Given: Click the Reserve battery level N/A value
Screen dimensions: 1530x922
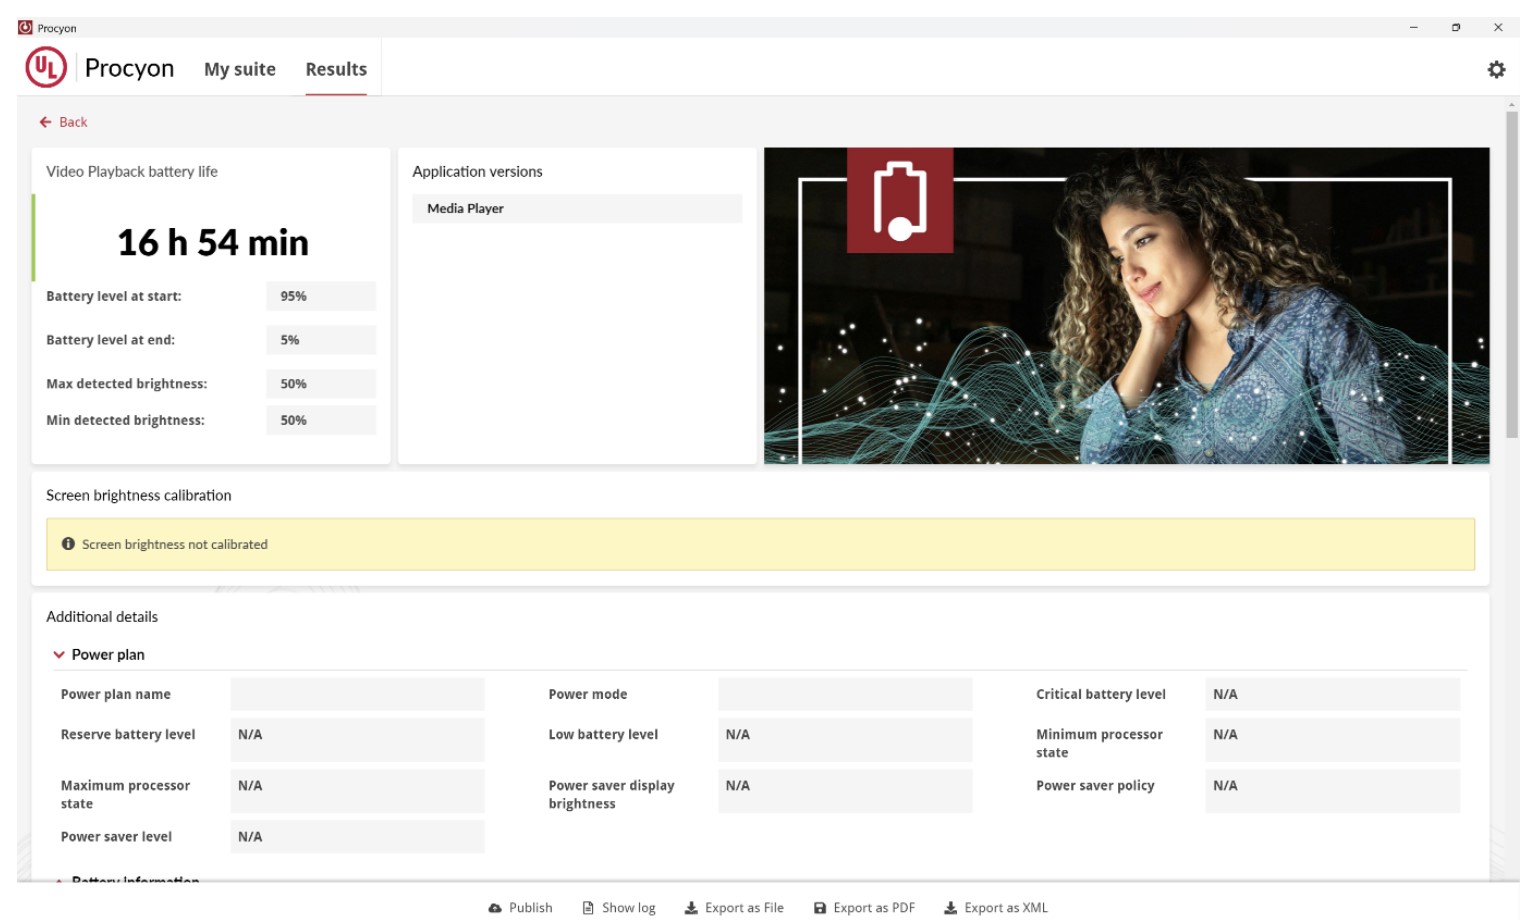Looking at the screenshot, I should (x=357, y=740).
